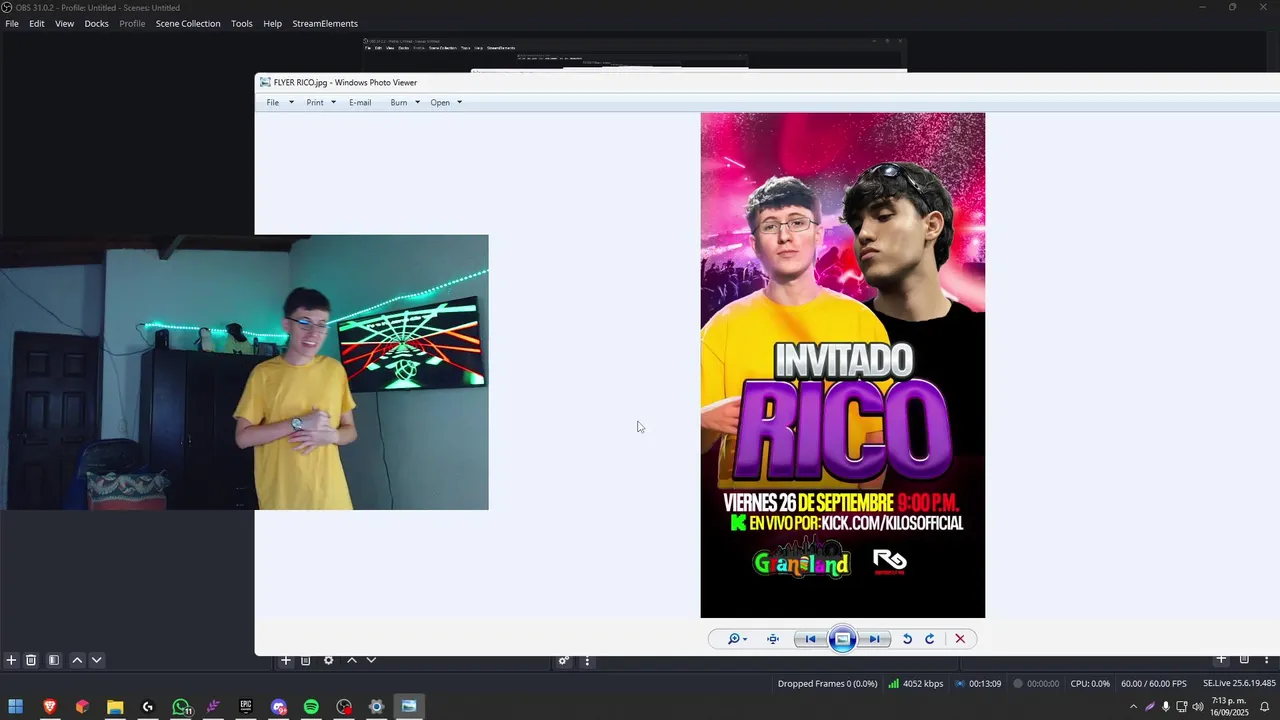Open the StreamElements menu
This screenshot has width=1280, height=720.
325,23
